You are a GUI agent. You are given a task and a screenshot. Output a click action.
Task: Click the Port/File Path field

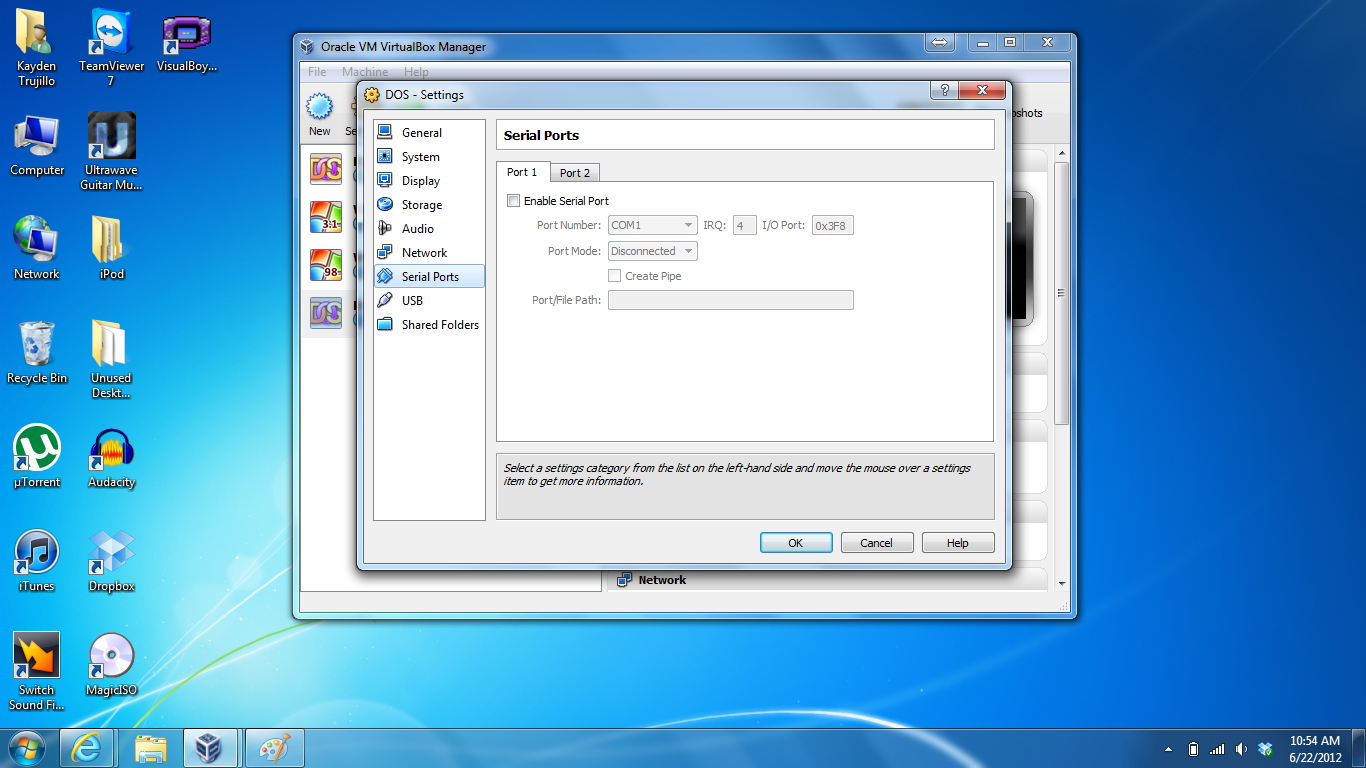pos(731,300)
